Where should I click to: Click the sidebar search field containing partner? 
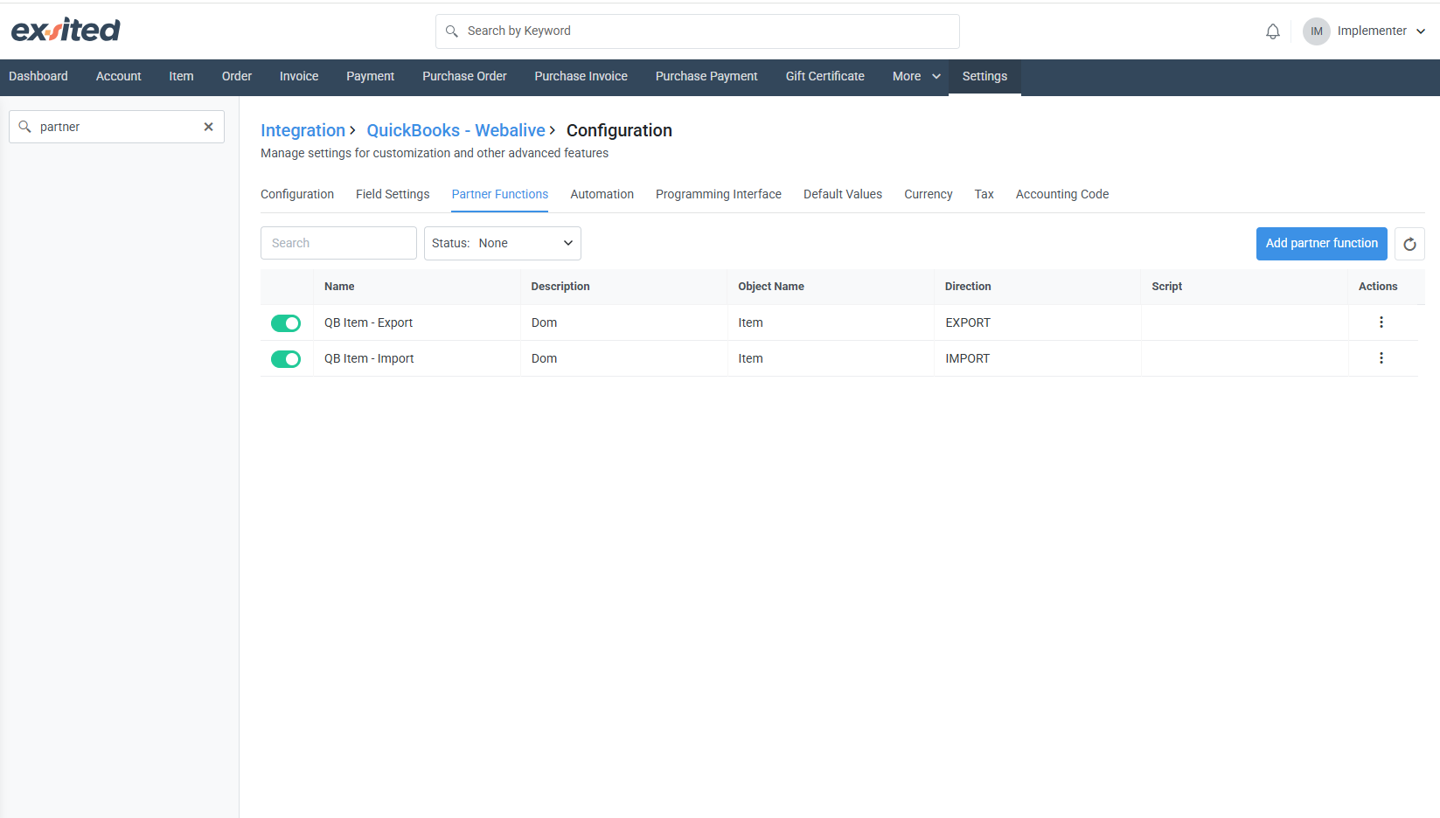pyautogui.click(x=116, y=127)
